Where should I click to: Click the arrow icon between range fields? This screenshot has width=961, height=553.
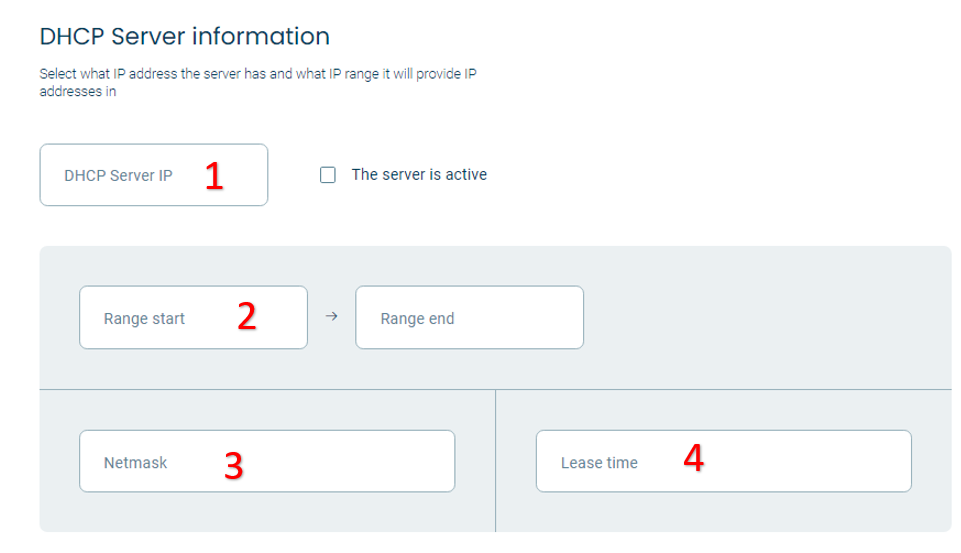(x=332, y=316)
